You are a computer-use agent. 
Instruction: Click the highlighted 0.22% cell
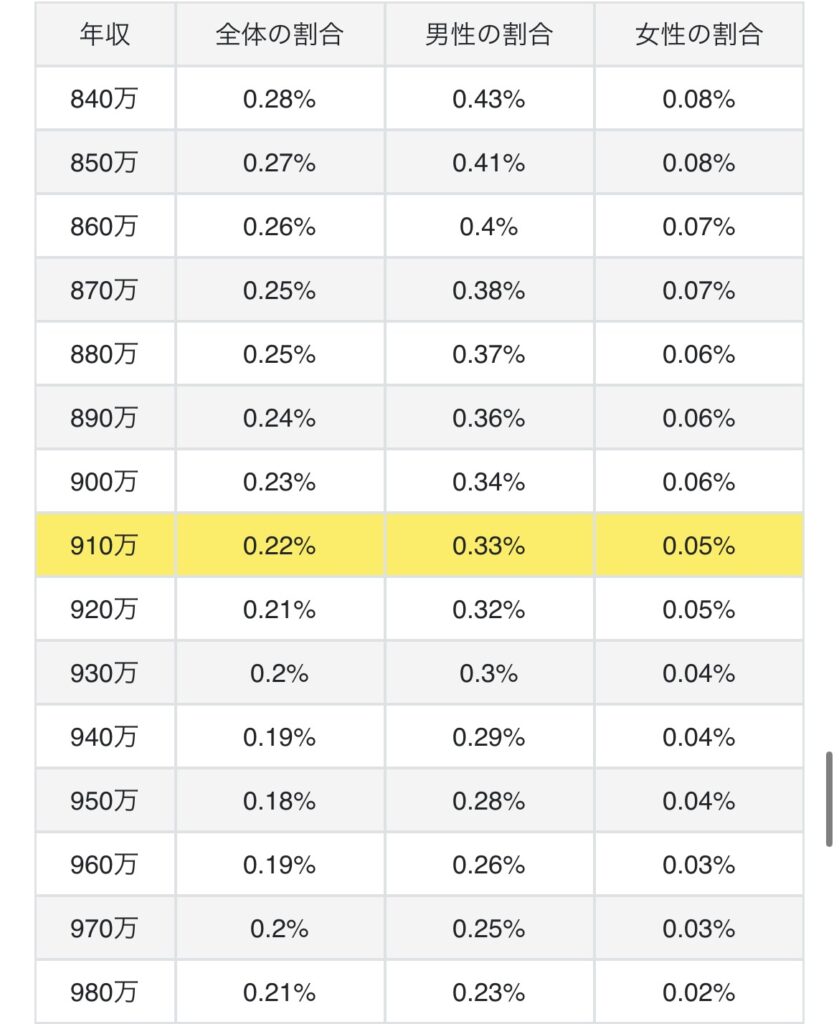280,545
